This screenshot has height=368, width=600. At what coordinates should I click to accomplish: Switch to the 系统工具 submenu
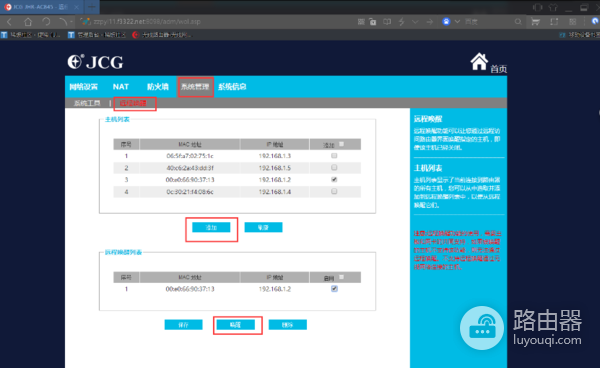(87, 103)
